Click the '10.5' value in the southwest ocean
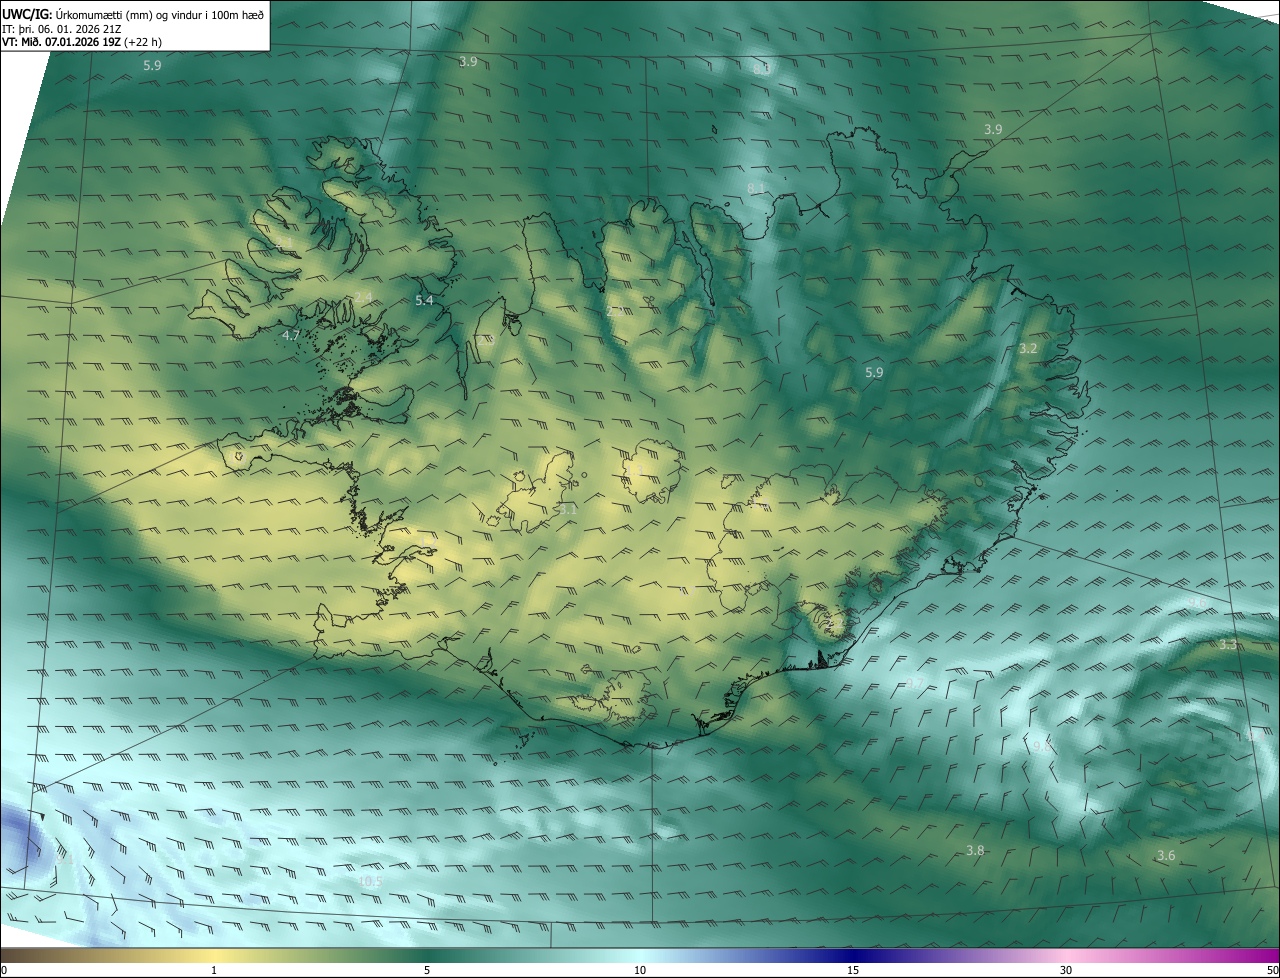The height and width of the screenshot is (978, 1280). pos(370,882)
